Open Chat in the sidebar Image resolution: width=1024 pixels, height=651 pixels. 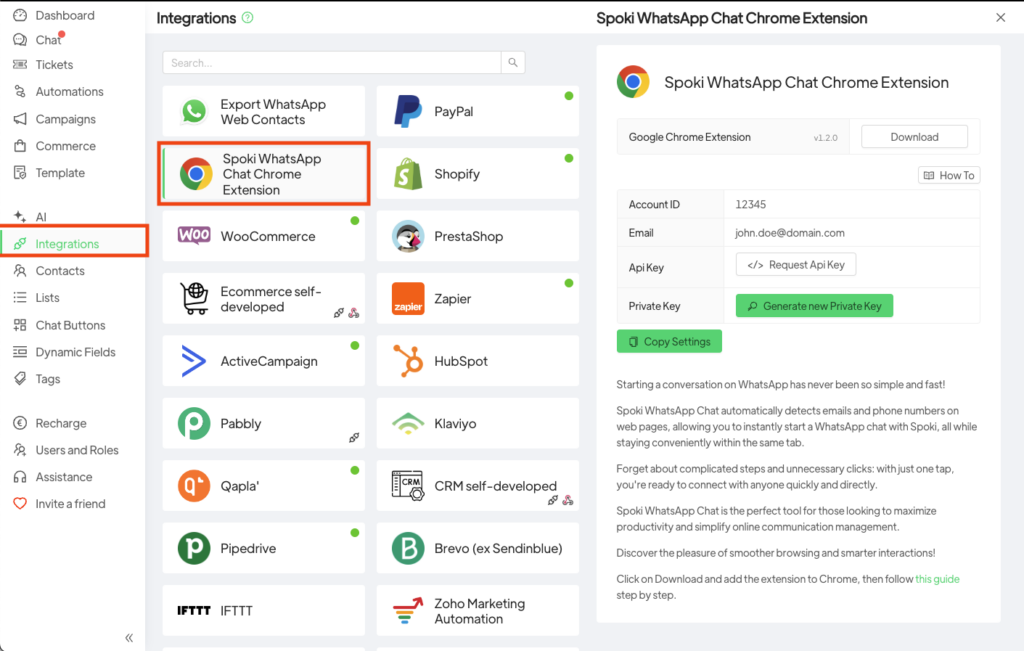click(48, 40)
